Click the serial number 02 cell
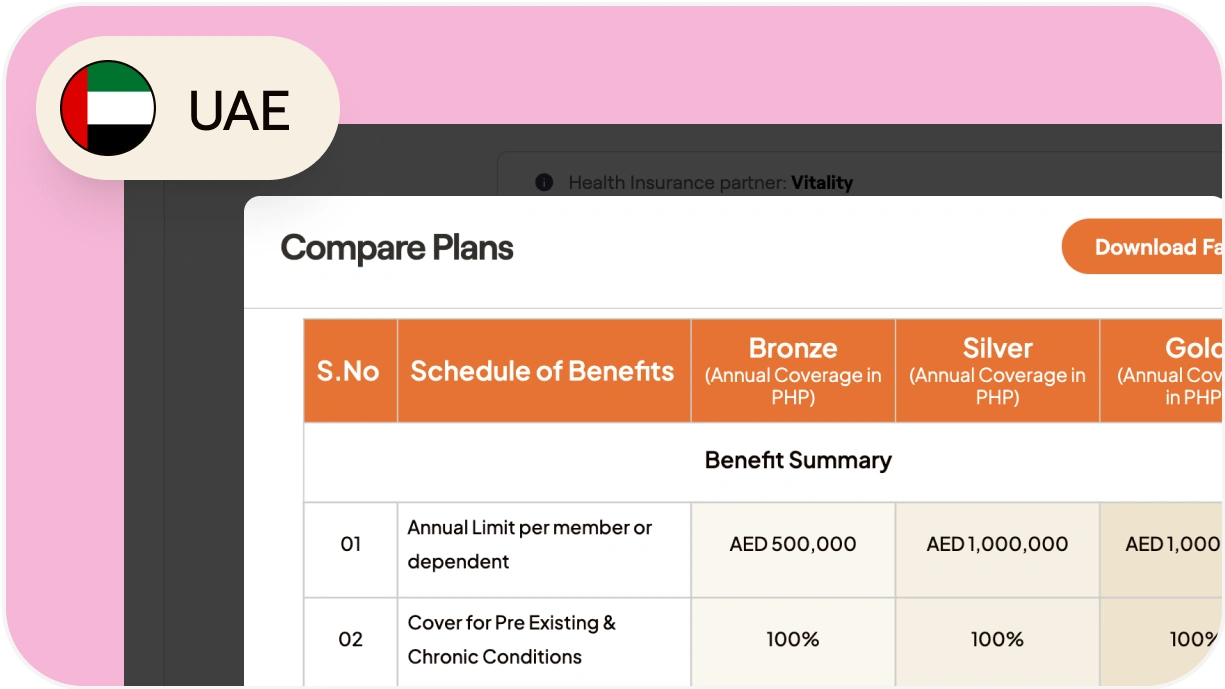Screen dimensions: 1225x689 [x=350, y=640]
